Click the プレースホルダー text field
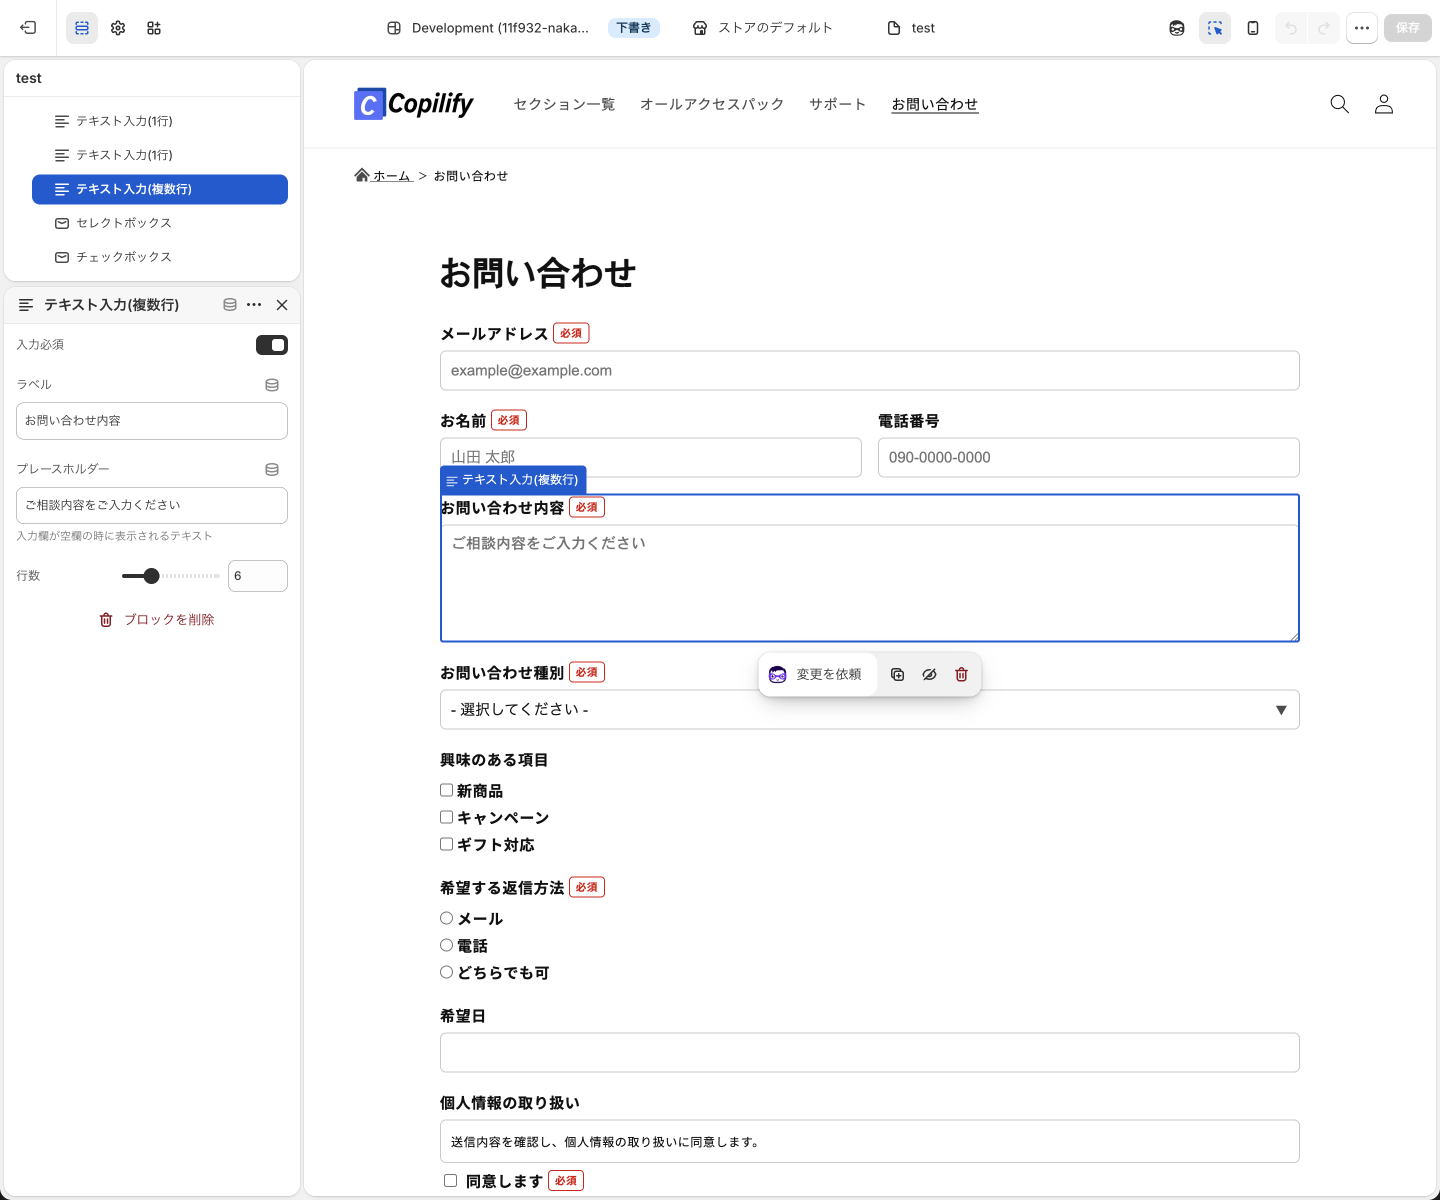1440x1200 pixels. (x=152, y=506)
